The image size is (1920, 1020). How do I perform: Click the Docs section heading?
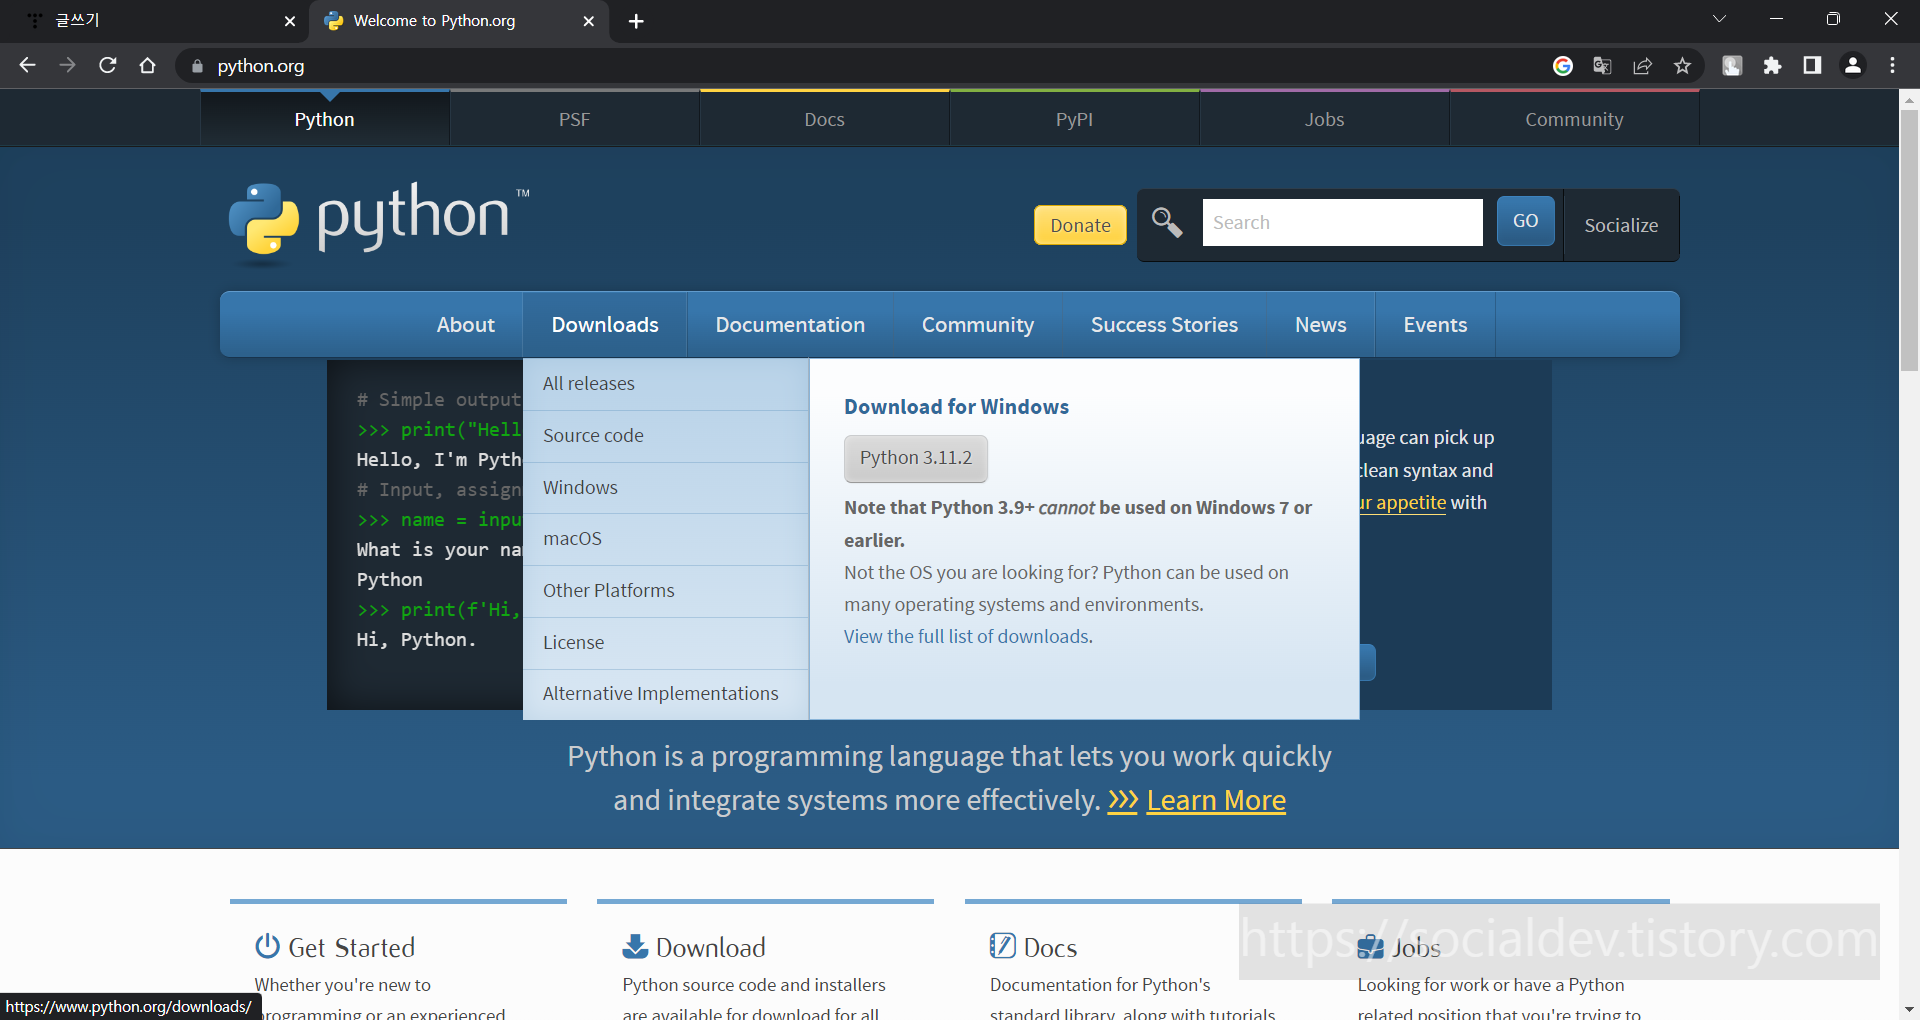(x=1050, y=947)
